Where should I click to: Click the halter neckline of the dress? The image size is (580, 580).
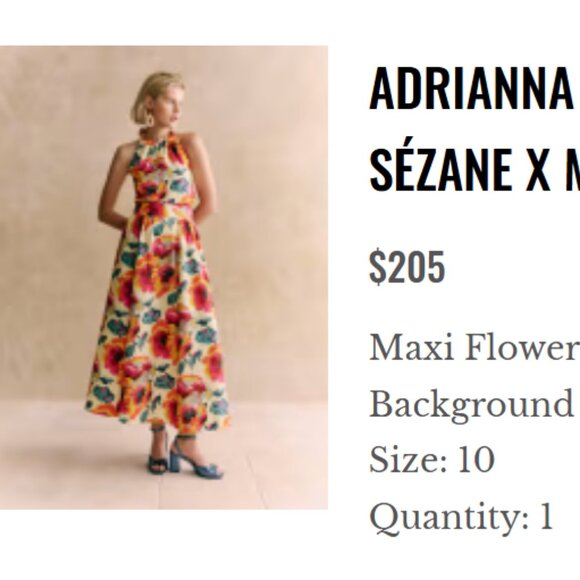[162, 138]
